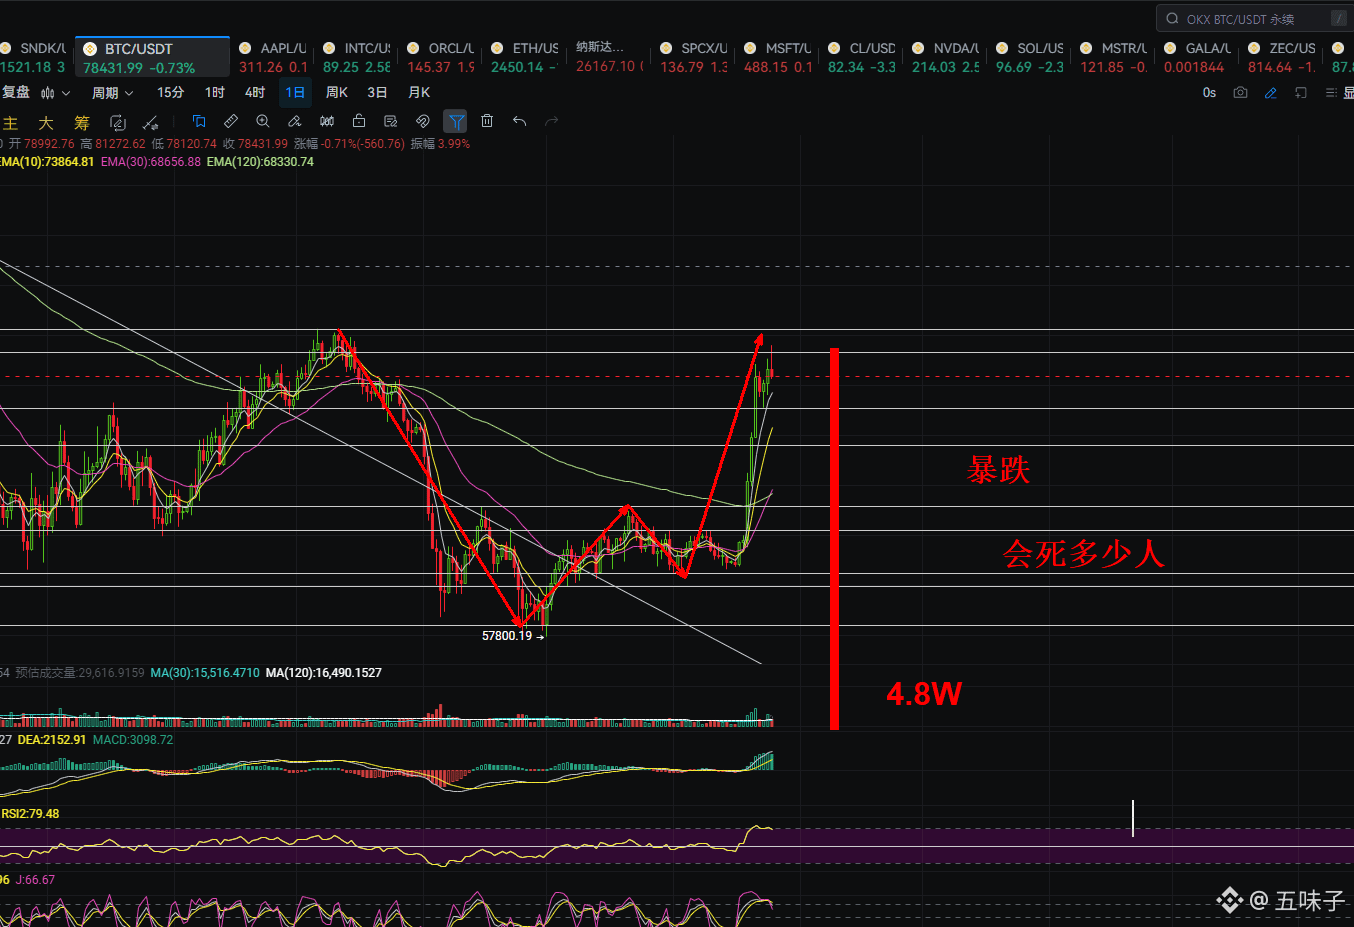Image resolution: width=1354 pixels, height=927 pixels.
Task: Click the RSI2:79.48 indicator label
Action: tap(30, 814)
